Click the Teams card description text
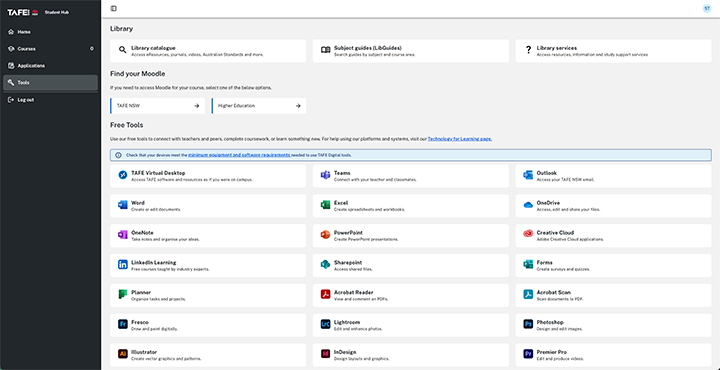The image size is (720, 370). pyautogui.click(x=375, y=179)
